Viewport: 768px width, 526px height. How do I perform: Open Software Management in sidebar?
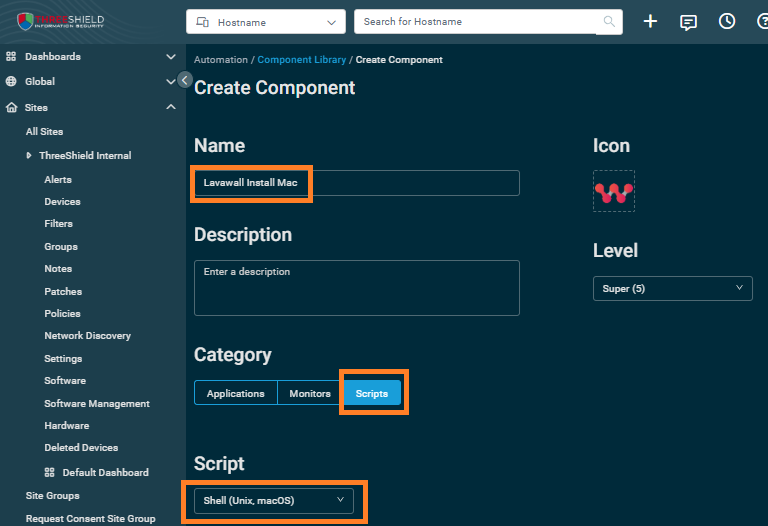(x=97, y=404)
